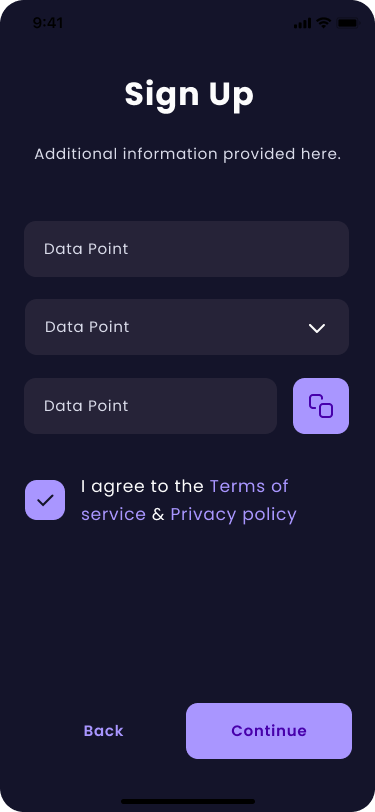Click the Continue button
This screenshot has width=375, height=812.
(269, 731)
